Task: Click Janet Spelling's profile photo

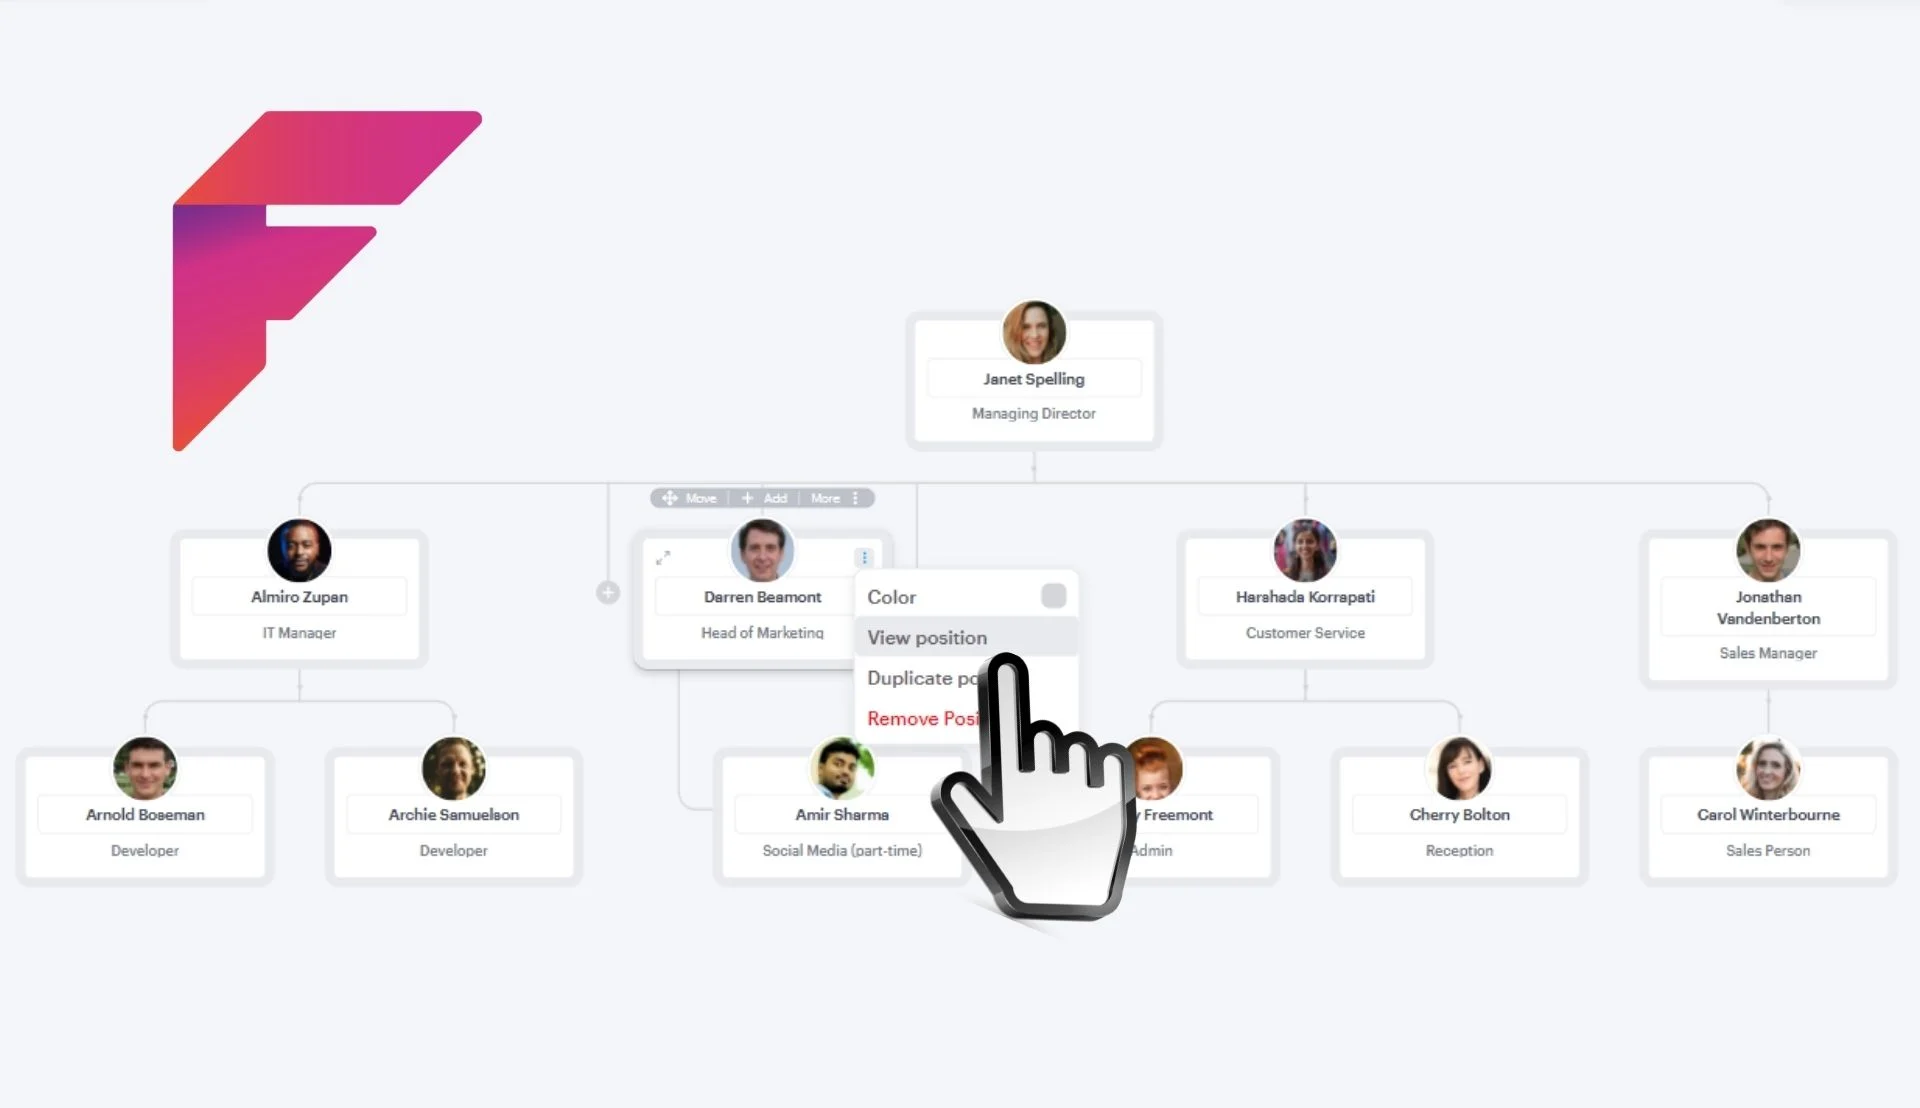Action: (x=1033, y=335)
